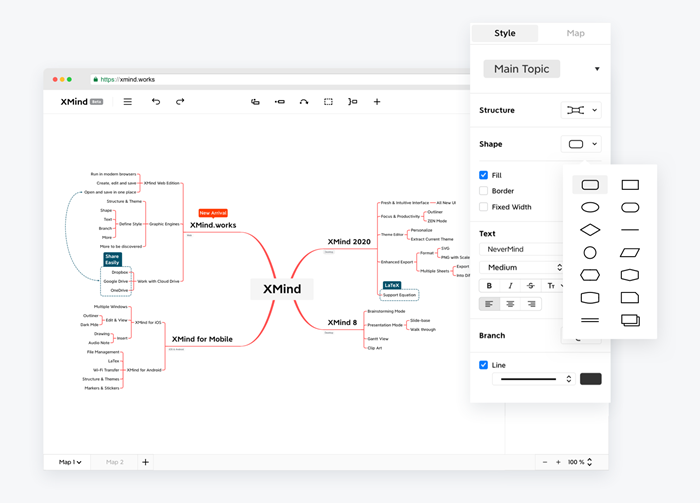Choose the diamond shape
The image size is (700, 503).
590,230
